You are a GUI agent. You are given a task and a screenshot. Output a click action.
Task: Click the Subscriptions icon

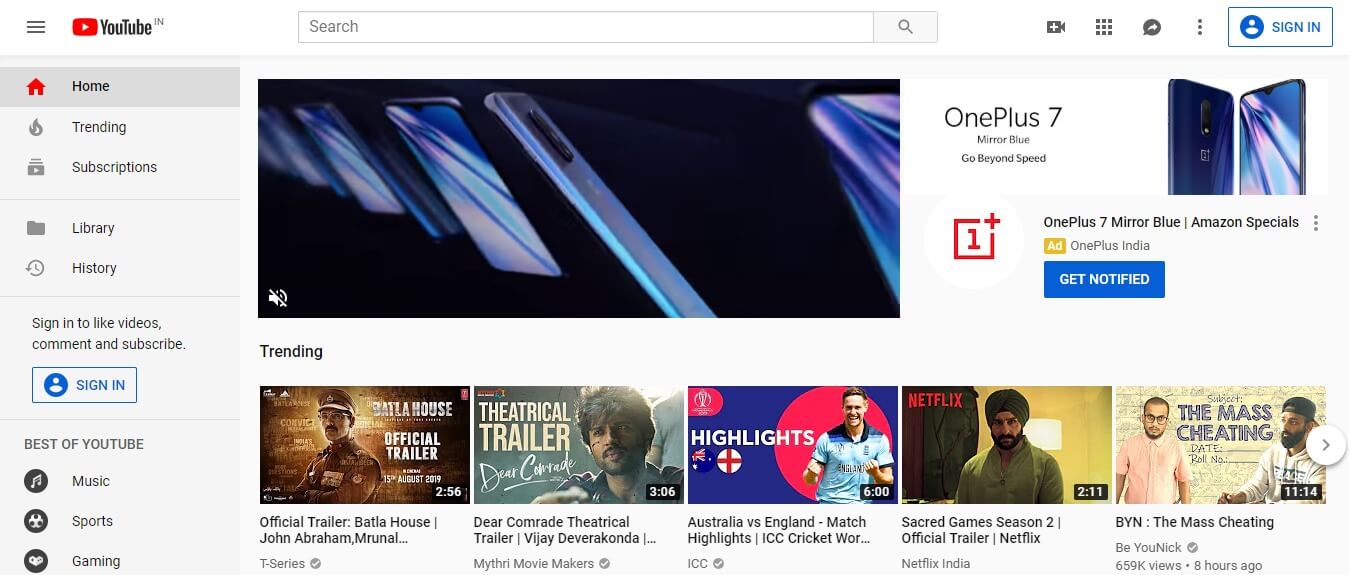click(x=36, y=167)
